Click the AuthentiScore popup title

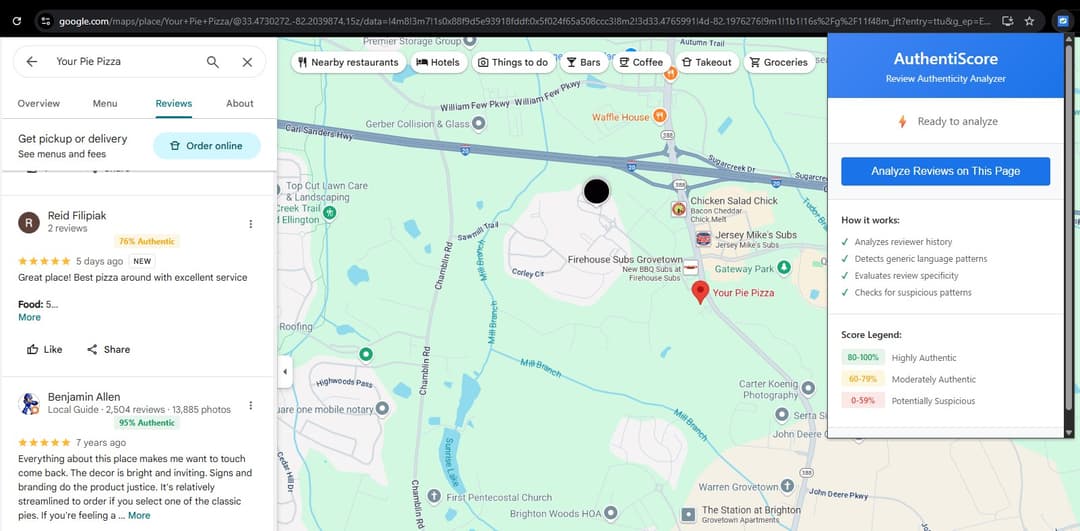945,59
